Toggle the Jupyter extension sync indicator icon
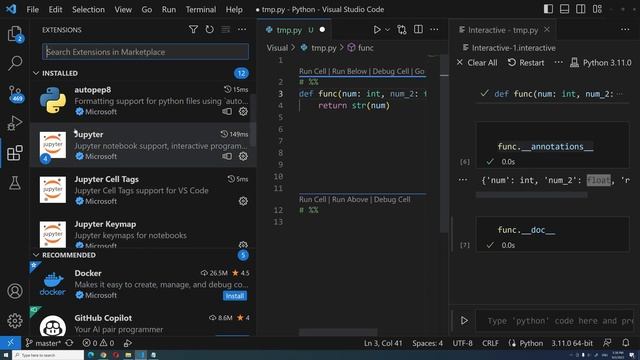This screenshot has height=360, width=640. 227,156
